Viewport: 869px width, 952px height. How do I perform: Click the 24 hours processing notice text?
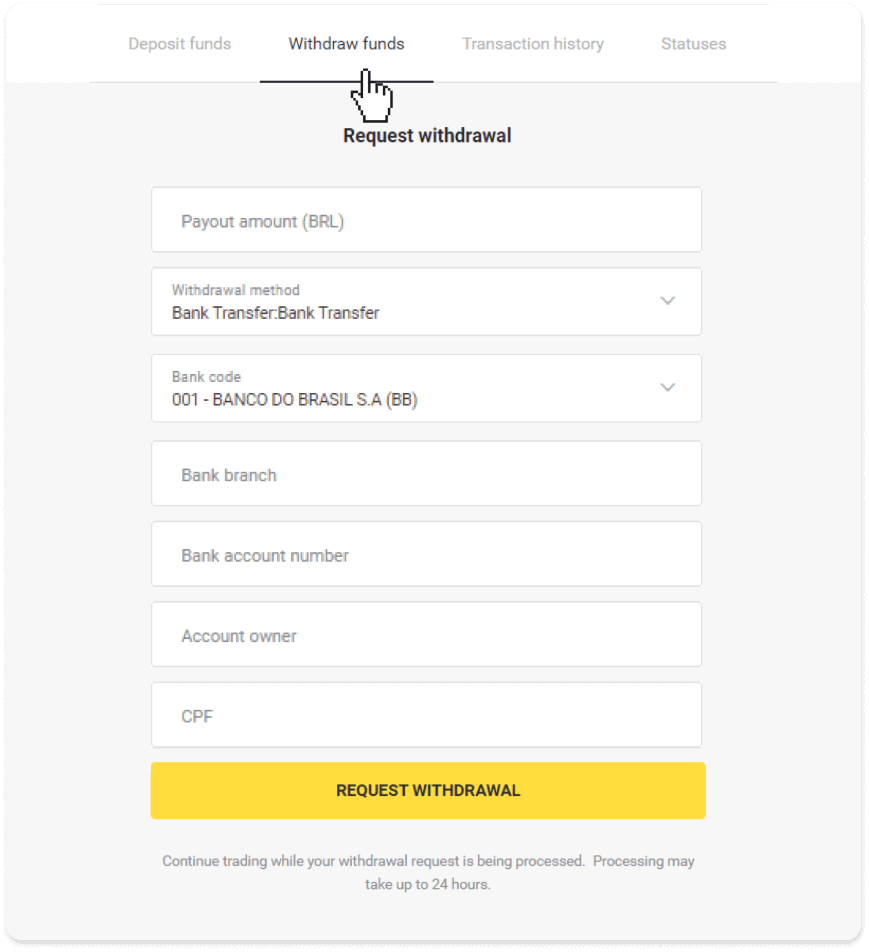coord(427,871)
